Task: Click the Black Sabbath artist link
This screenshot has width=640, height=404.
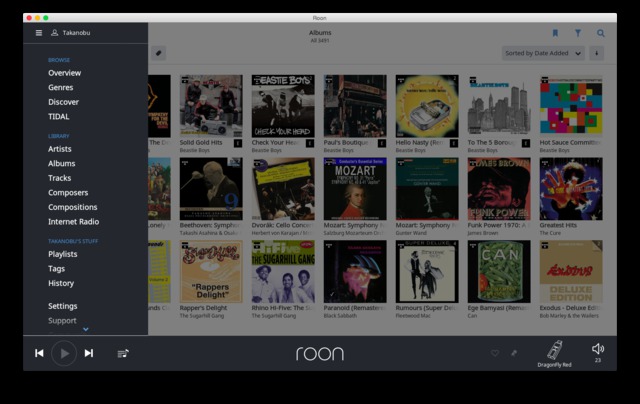Action: [x=340, y=316]
